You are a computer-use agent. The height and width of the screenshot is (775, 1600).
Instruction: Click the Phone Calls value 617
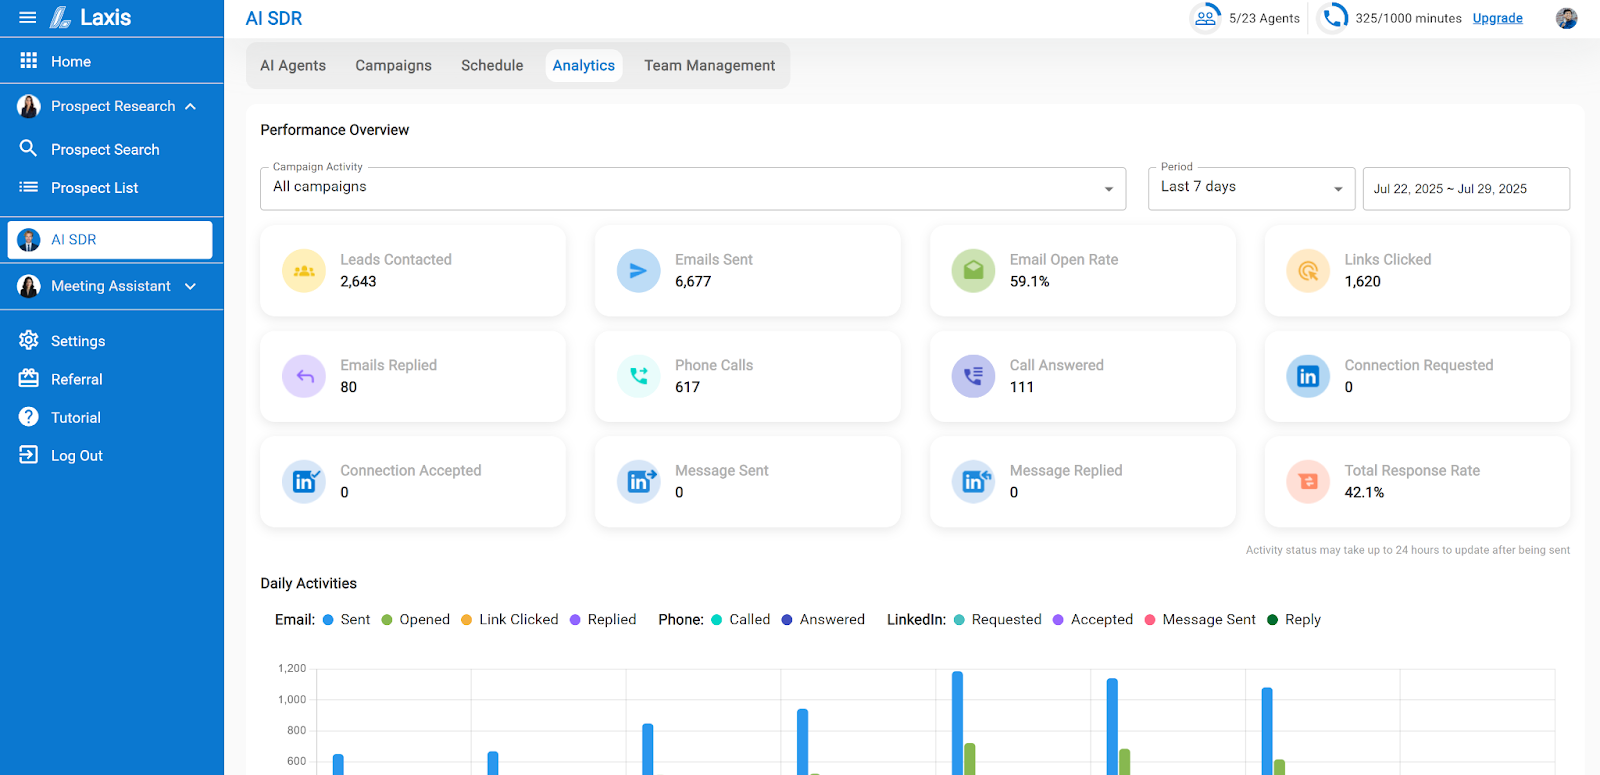click(687, 387)
